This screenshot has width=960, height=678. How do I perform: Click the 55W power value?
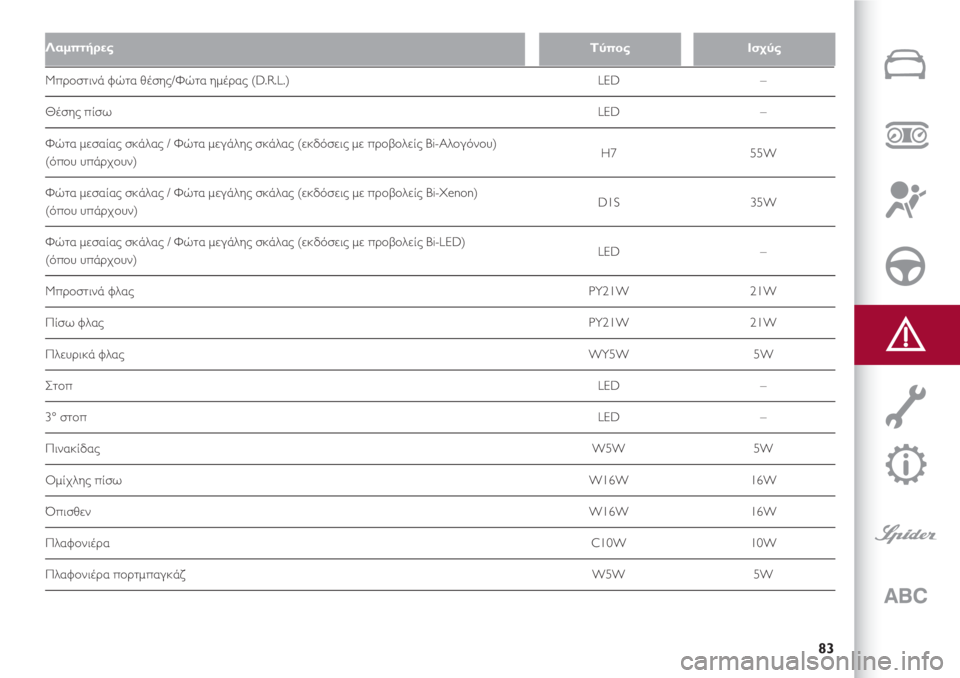[x=763, y=153]
